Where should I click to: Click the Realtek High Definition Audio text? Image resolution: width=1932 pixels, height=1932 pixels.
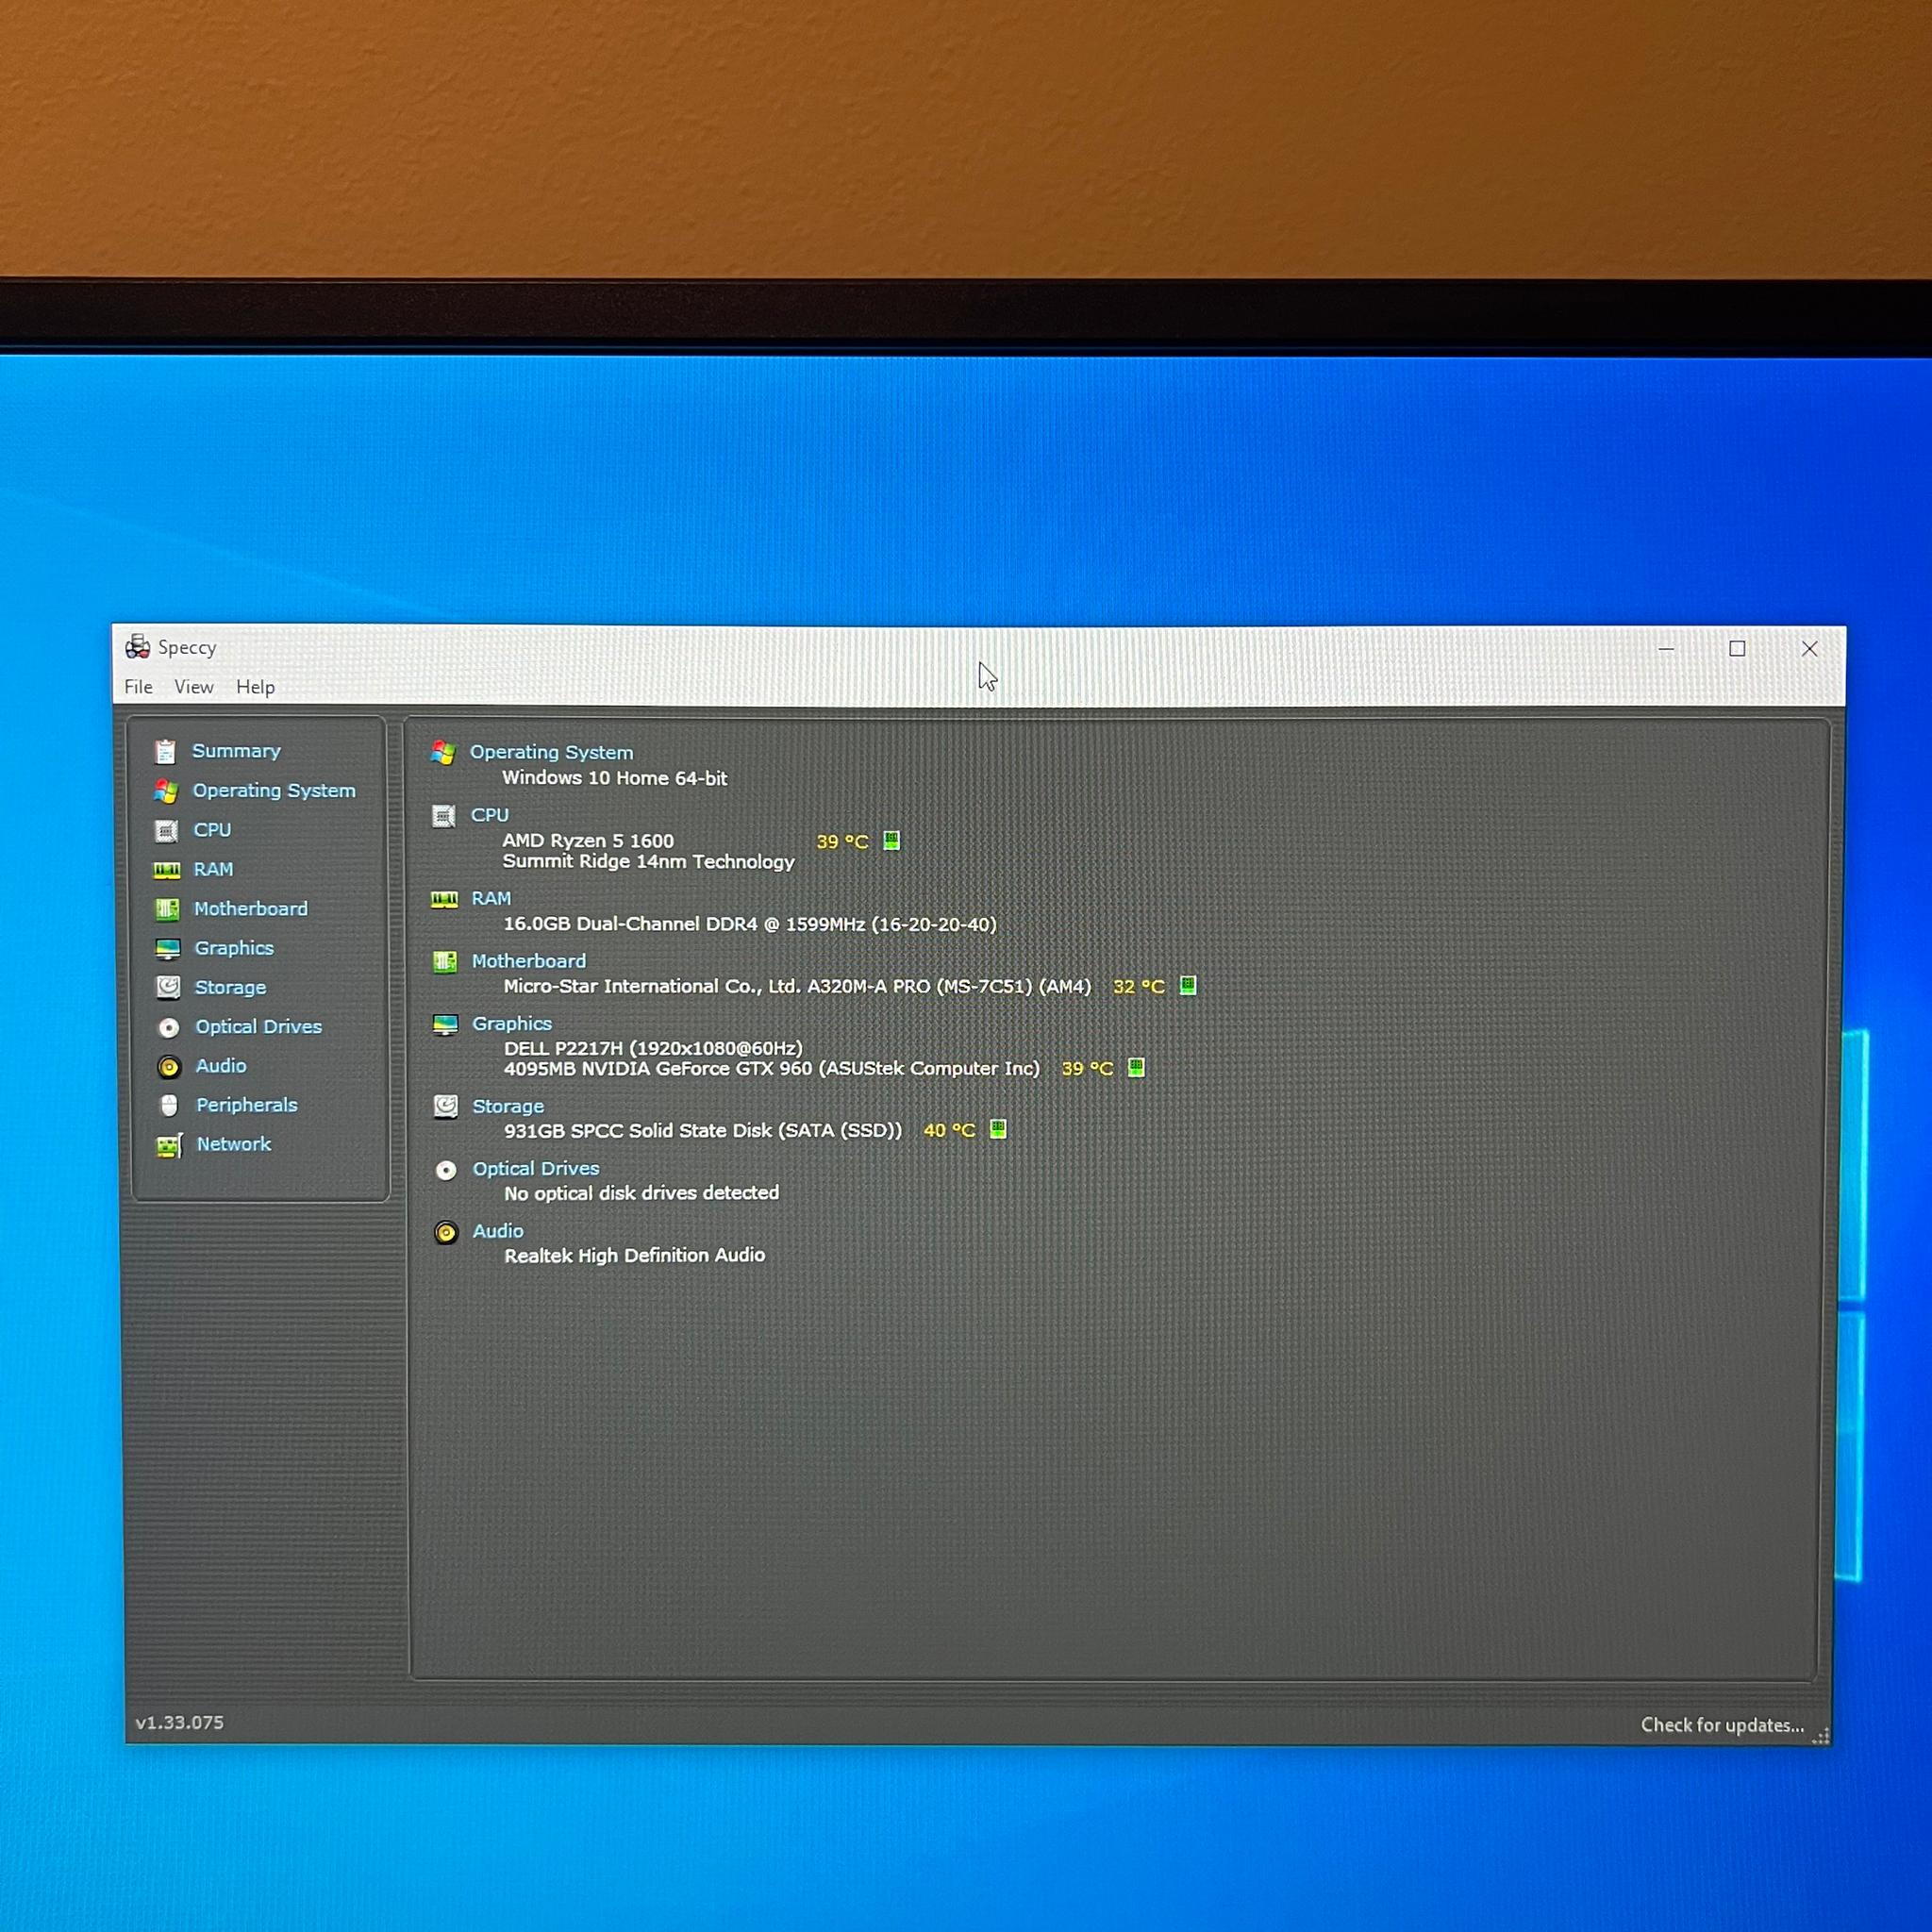click(x=635, y=1255)
